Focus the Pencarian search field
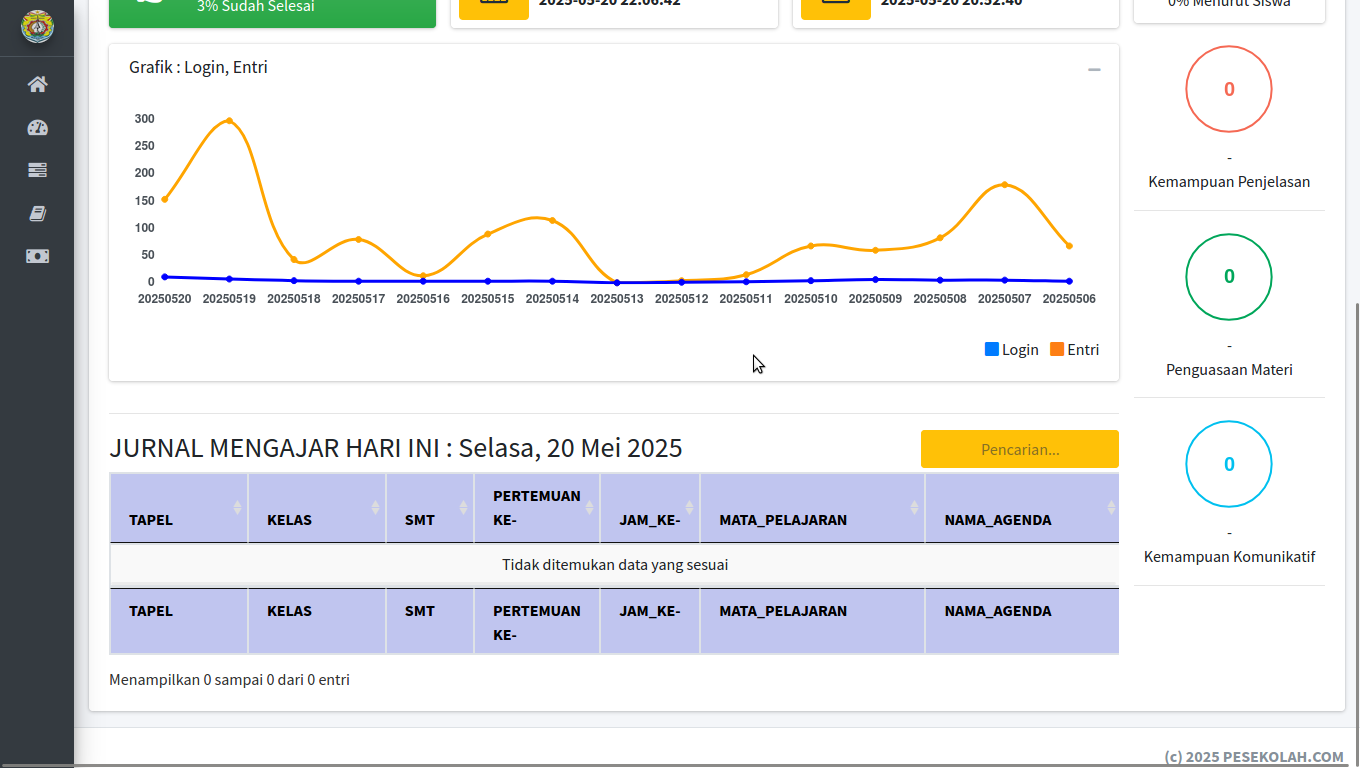This screenshot has height=768, width=1360. point(1020,449)
